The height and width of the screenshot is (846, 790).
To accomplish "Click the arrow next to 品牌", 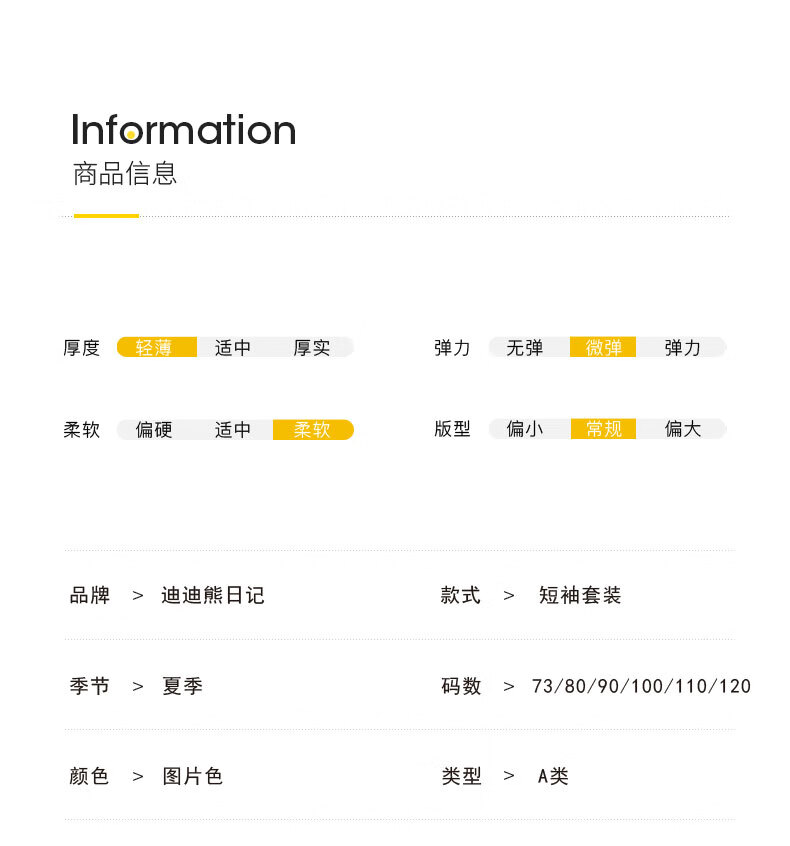I will pyautogui.click(x=138, y=596).
